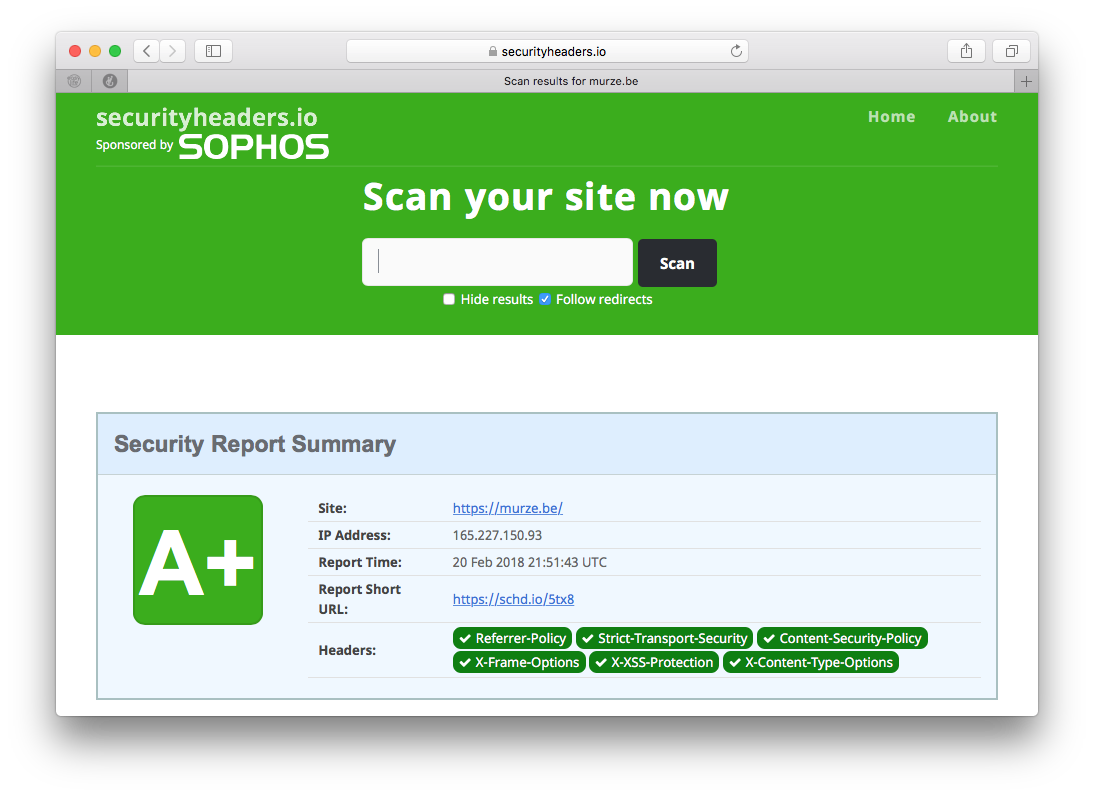This screenshot has width=1094, height=796.
Task: Enable the Hide results checkbox
Action: [x=449, y=299]
